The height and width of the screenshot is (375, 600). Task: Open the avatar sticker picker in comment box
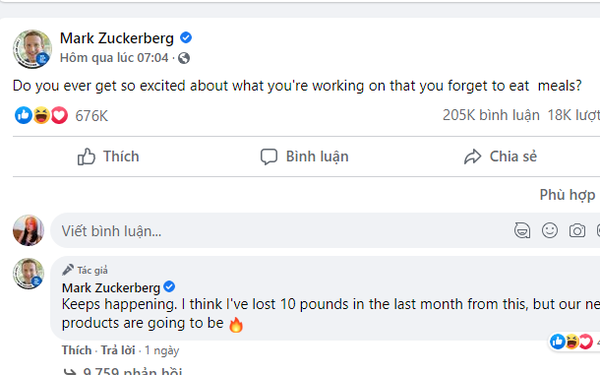tap(522, 230)
